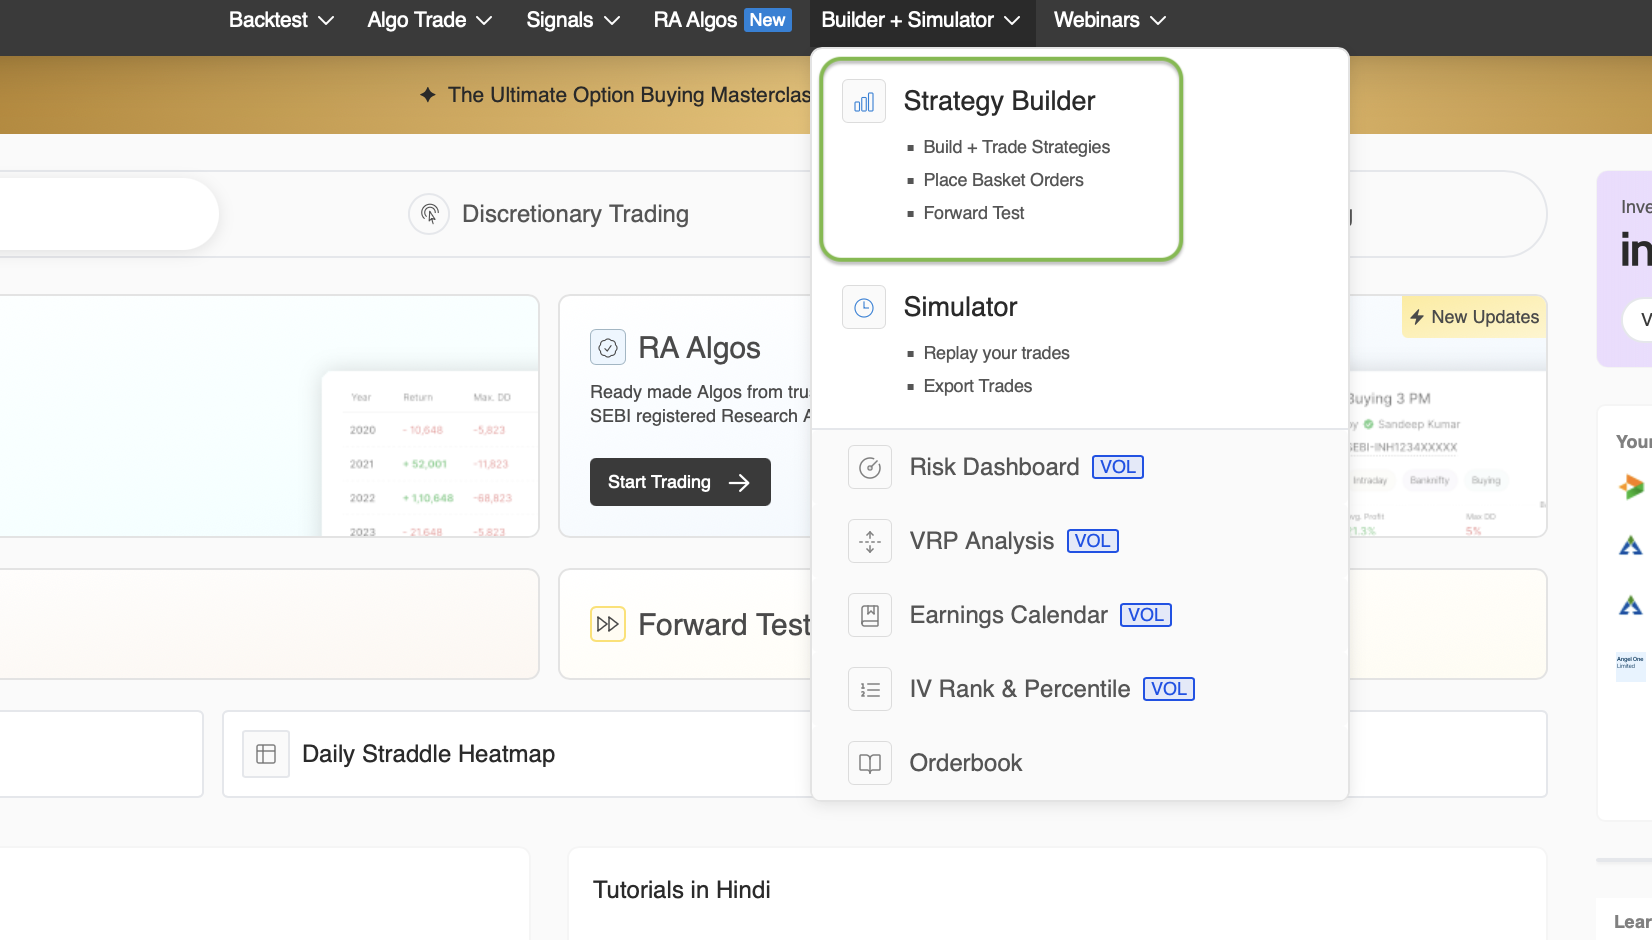Click the Forward Test fast-forward icon
1652x940 pixels.
(x=608, y=625)
